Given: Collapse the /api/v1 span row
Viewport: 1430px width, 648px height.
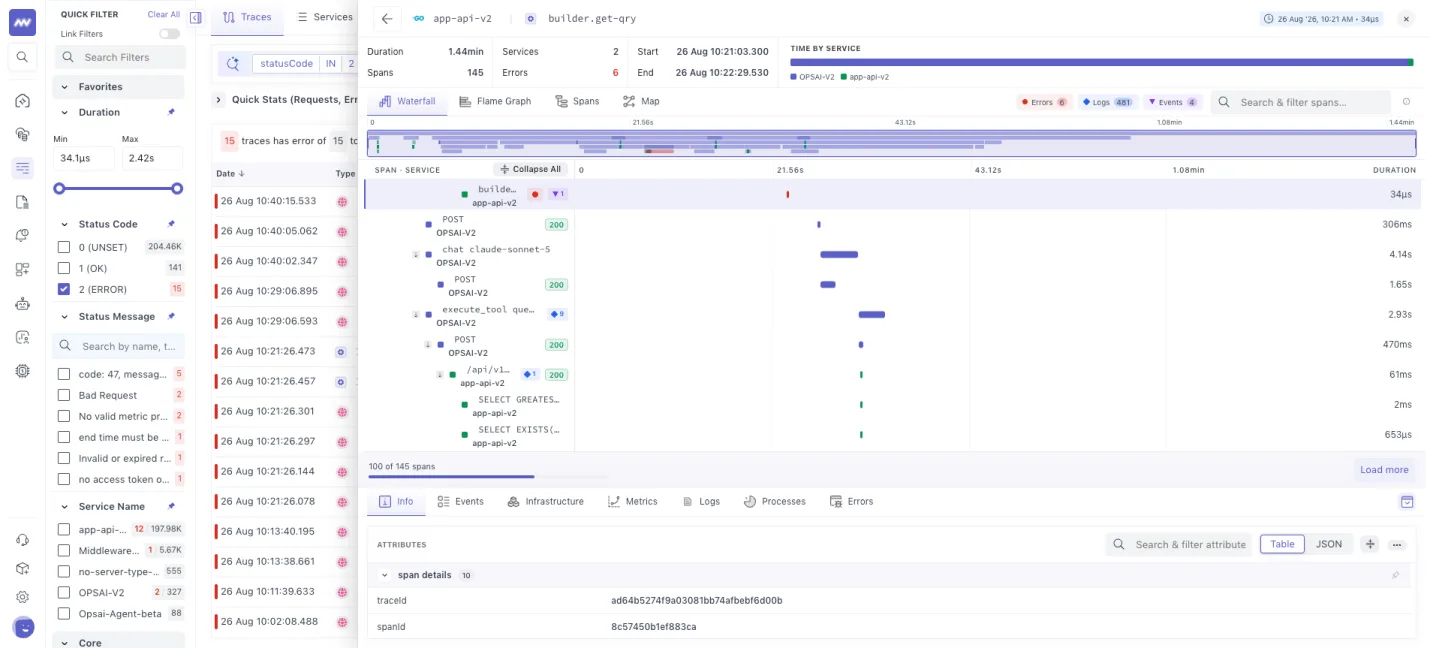Looking at the screenshot, I should click(x=439, y=375).
